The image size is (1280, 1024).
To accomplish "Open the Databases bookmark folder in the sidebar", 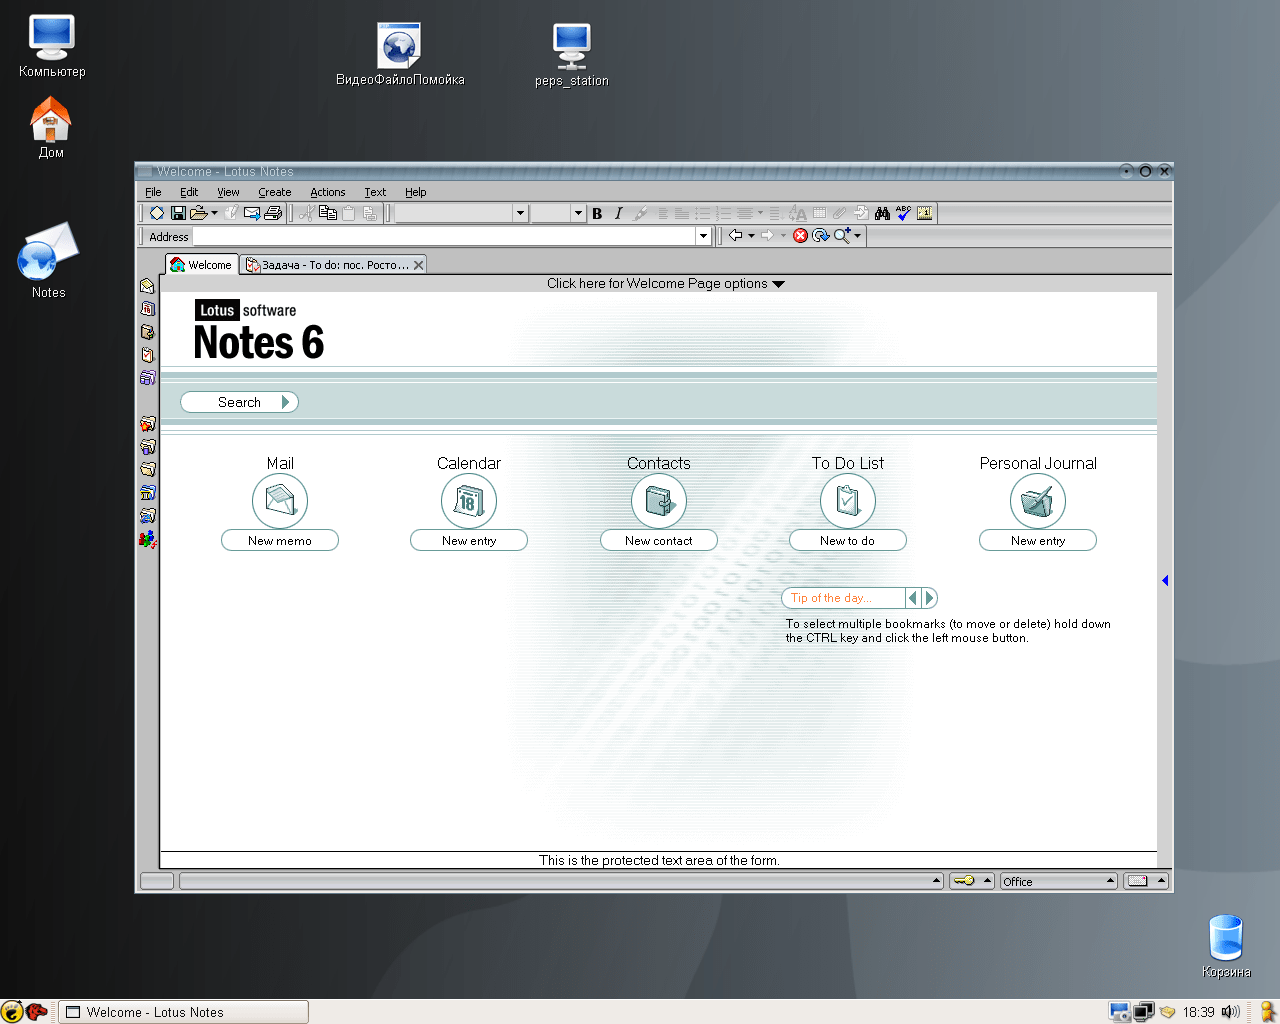I will (148, 447).
